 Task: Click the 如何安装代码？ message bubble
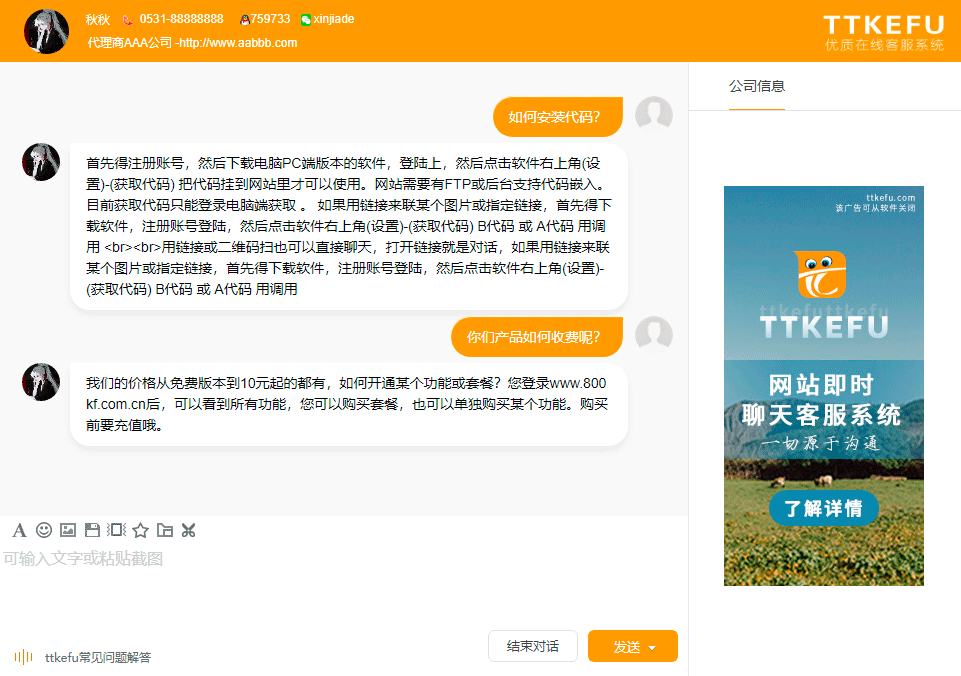tap(558, 116)
